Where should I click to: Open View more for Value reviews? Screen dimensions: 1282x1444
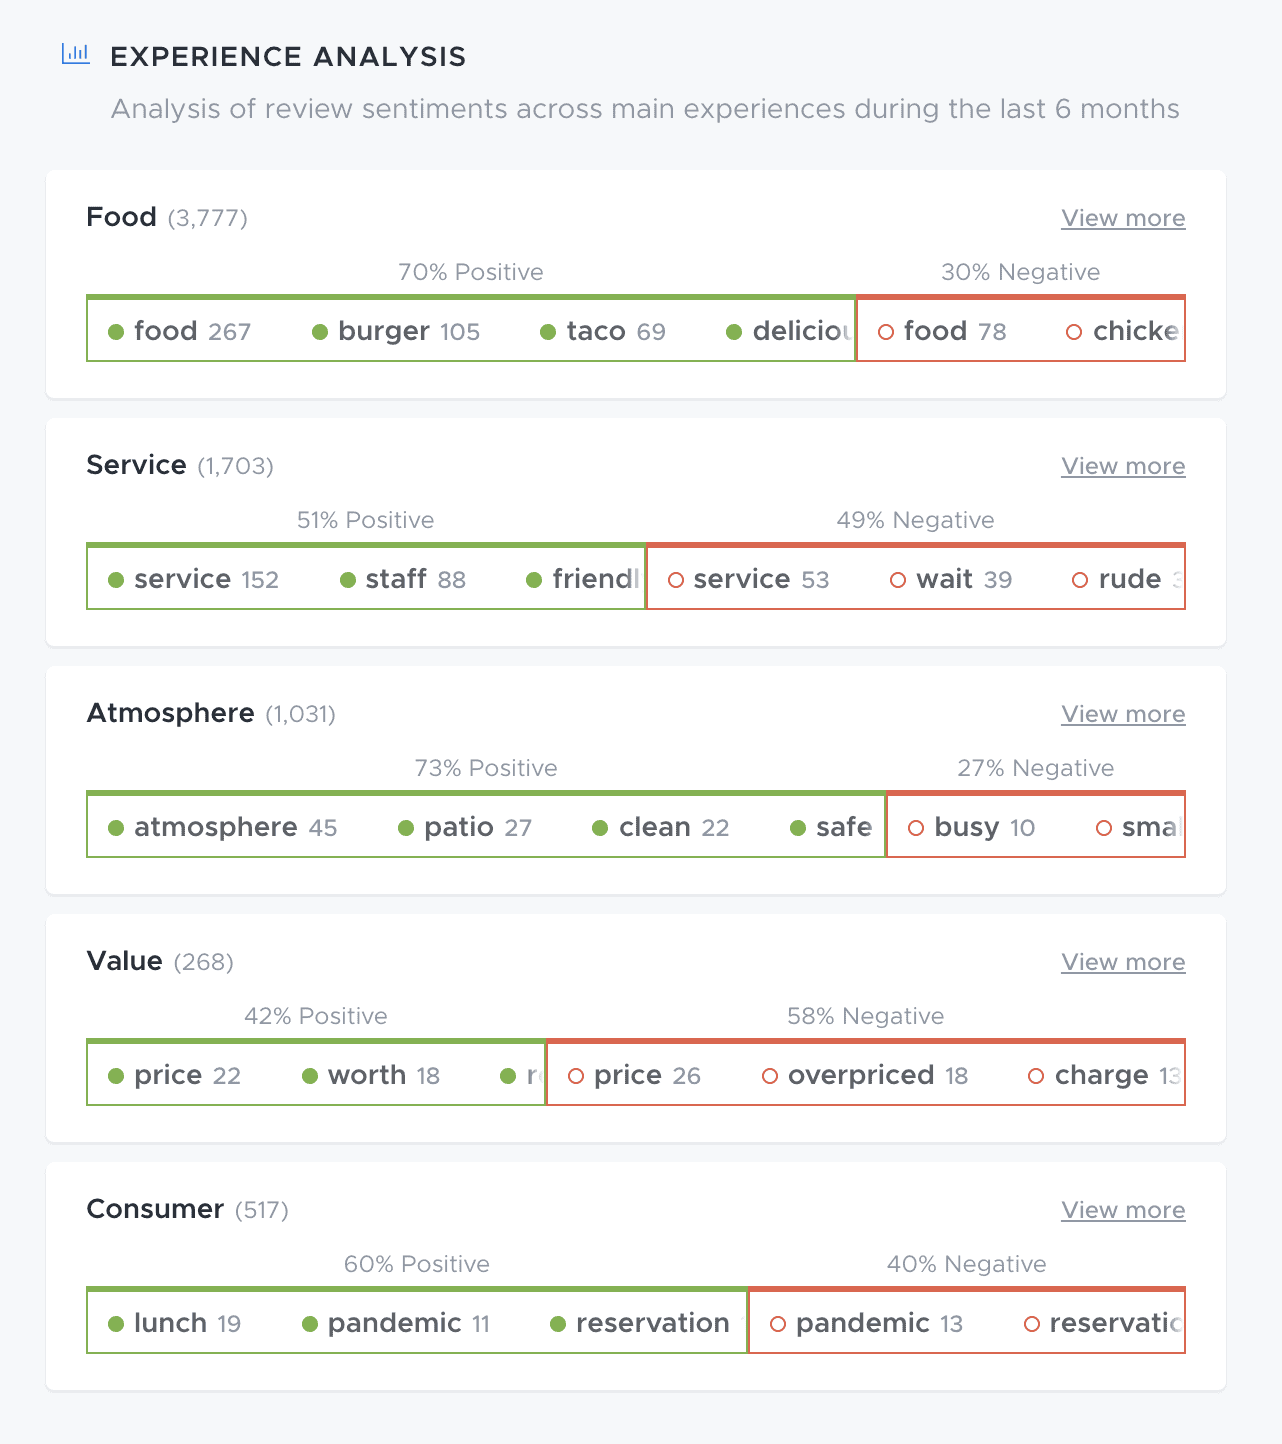click(x=1122, y=962)
